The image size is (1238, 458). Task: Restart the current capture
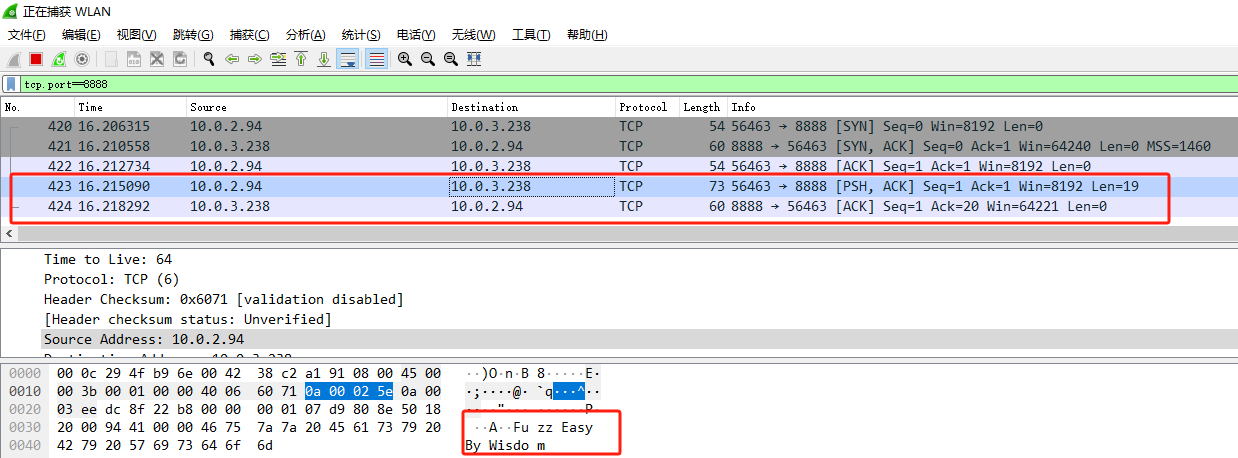(x=59, y=59)
